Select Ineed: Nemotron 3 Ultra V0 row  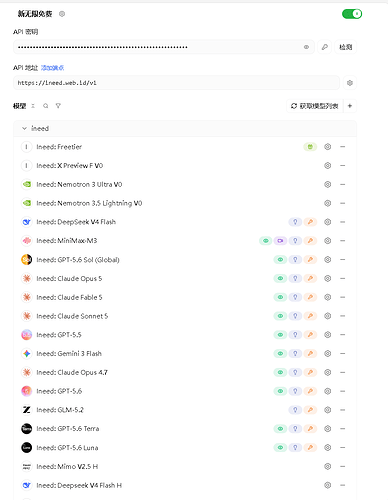[x=185, y=184]
